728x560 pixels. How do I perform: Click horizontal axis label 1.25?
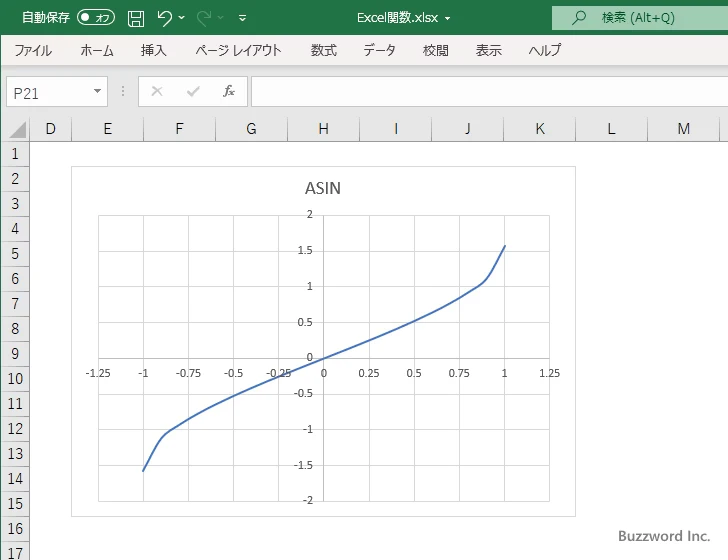tap(549, 373)
